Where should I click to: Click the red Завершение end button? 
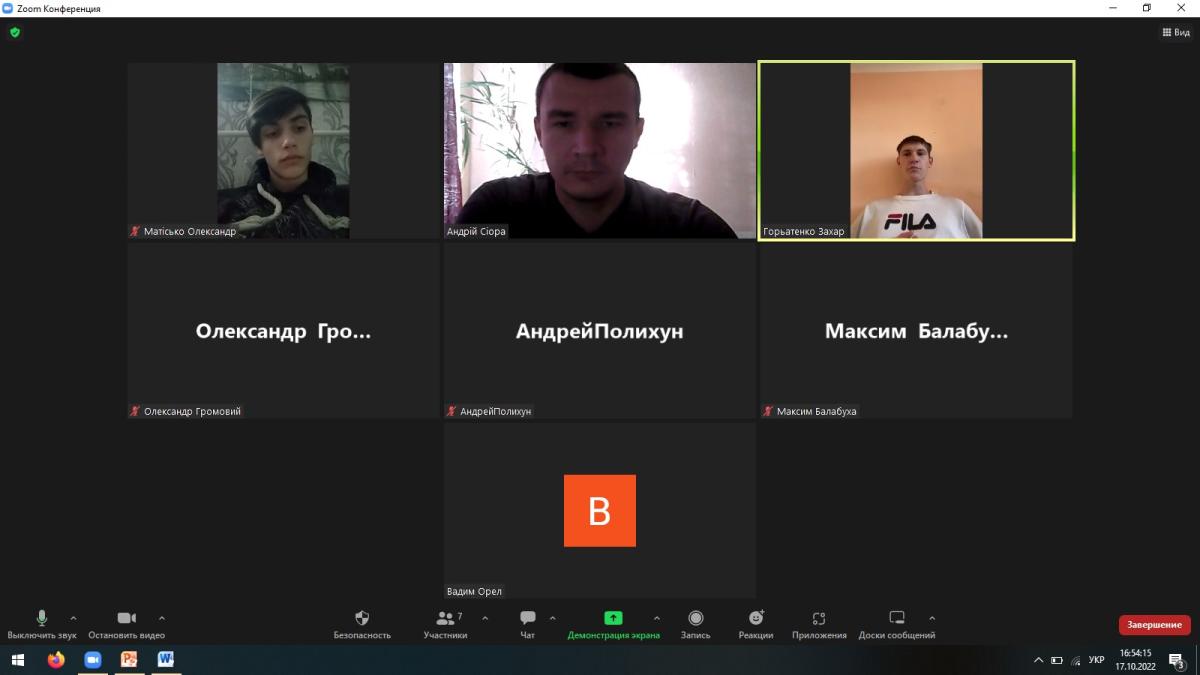pos(1154,625)
